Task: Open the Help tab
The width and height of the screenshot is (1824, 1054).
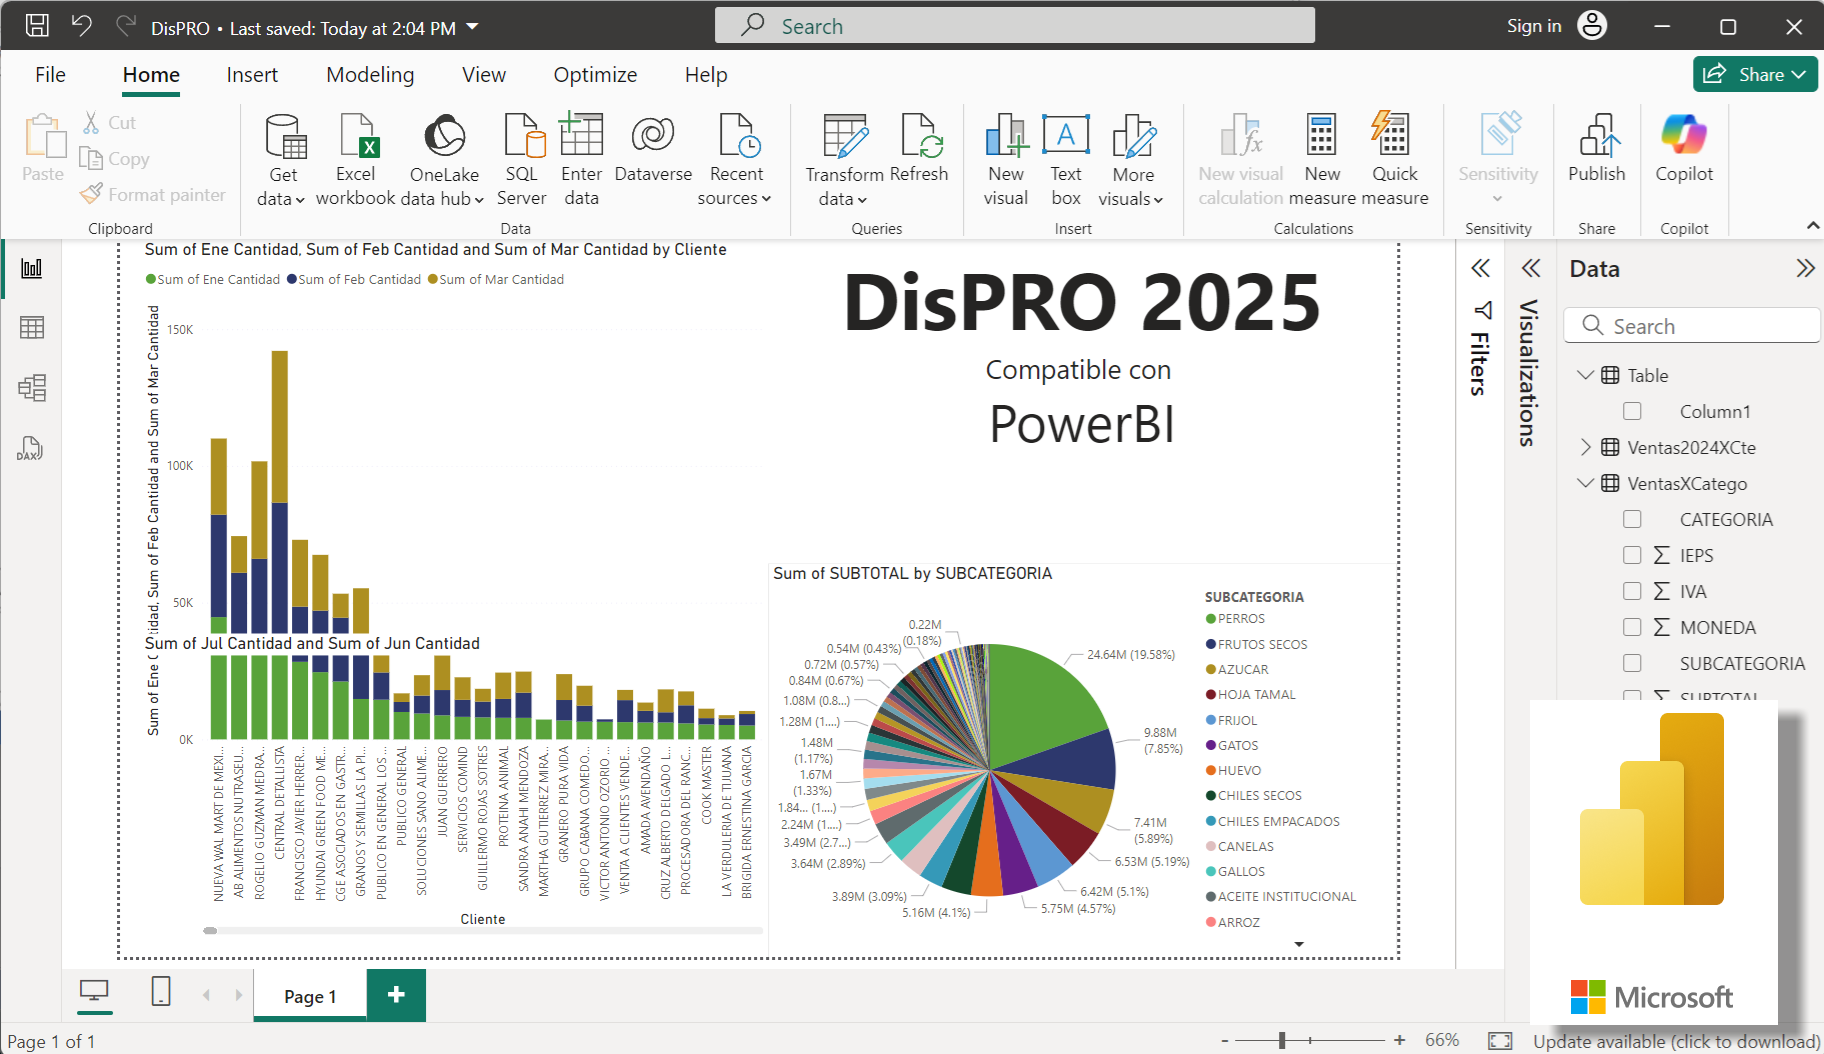Action: pyautogui.click(x=706, y=75)
